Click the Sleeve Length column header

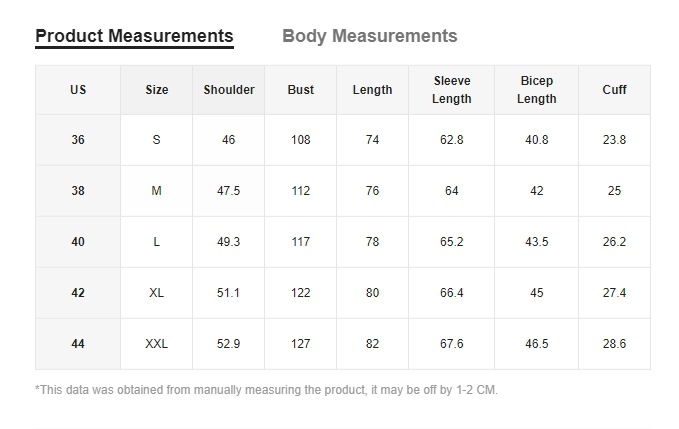(452, 90)
